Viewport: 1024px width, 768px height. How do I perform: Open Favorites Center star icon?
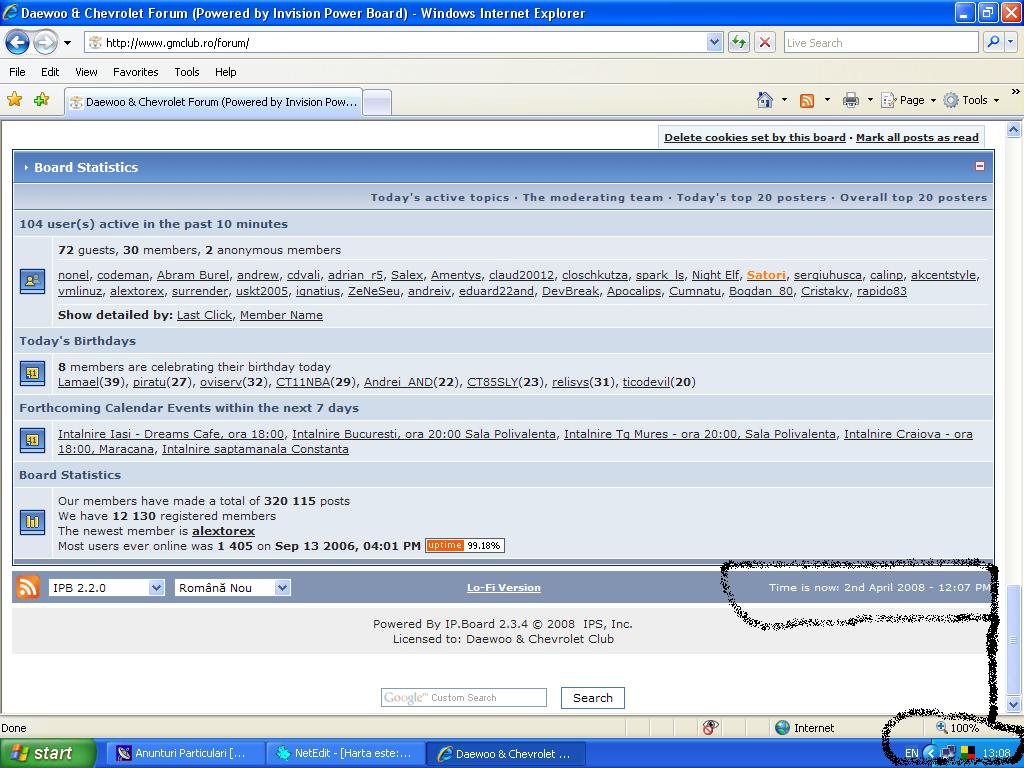pos(14,99)
